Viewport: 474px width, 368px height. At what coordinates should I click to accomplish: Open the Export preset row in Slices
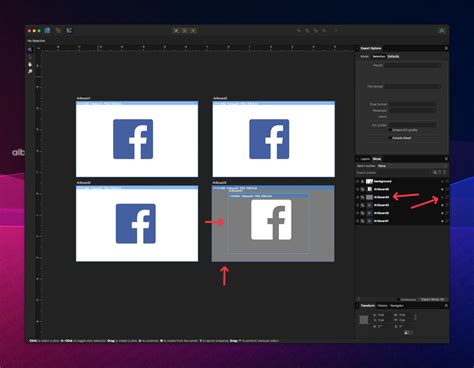pos(394,172)
